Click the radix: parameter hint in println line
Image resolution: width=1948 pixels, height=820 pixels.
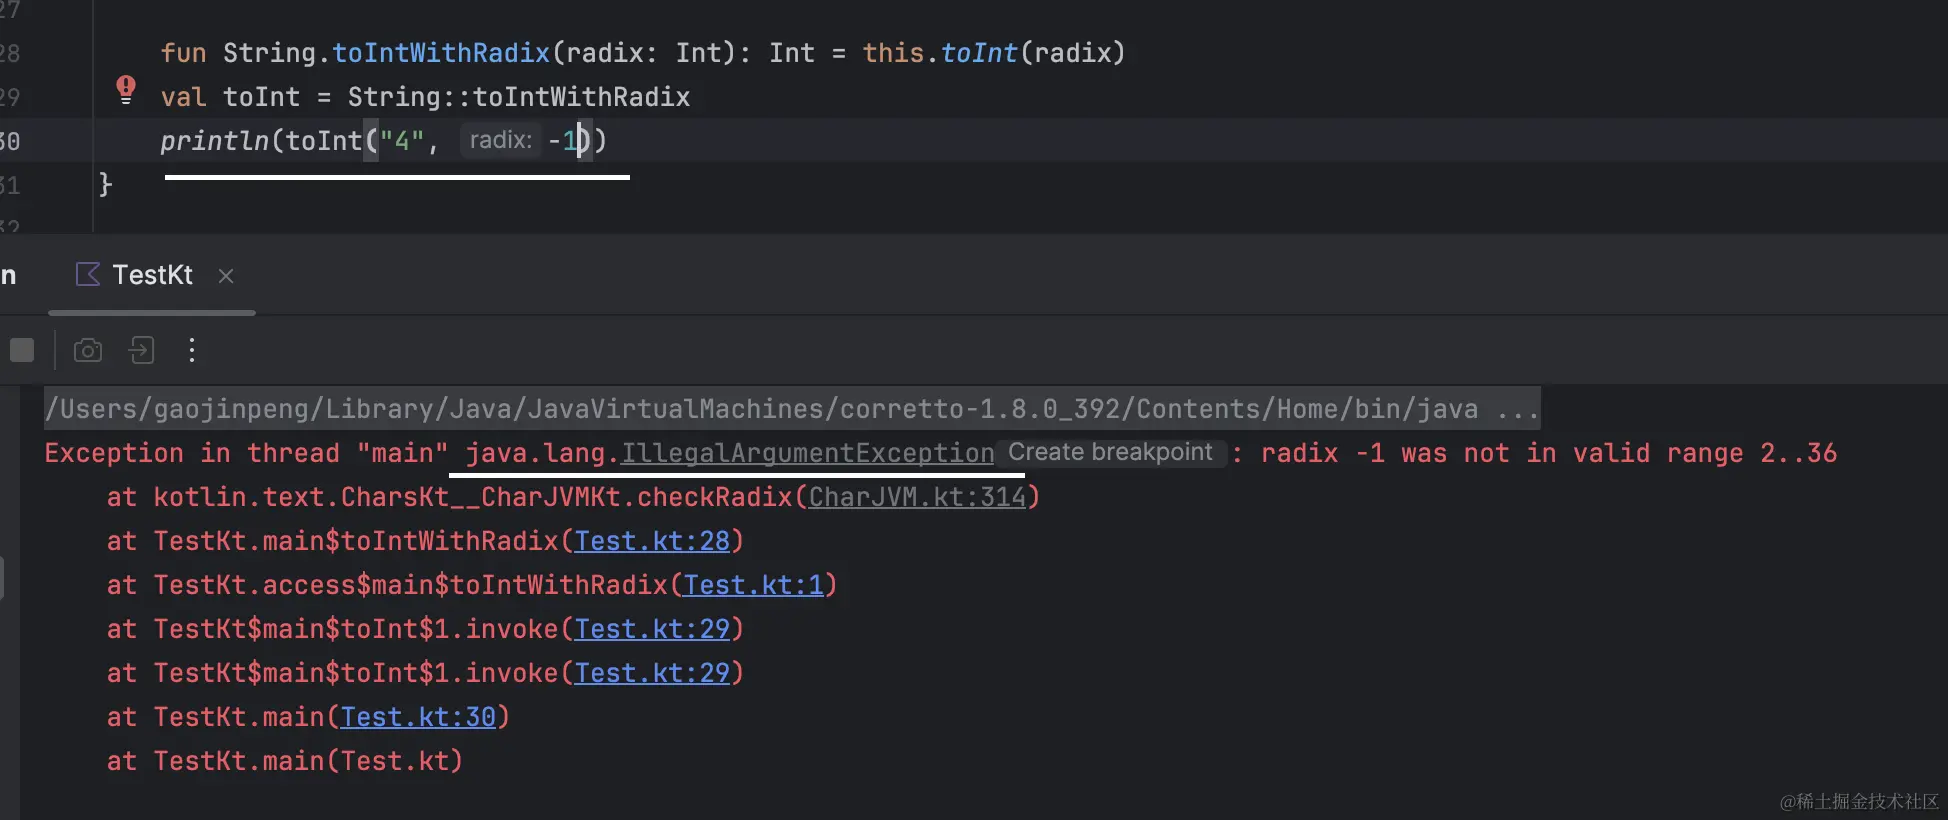click(x=501, y=140)
